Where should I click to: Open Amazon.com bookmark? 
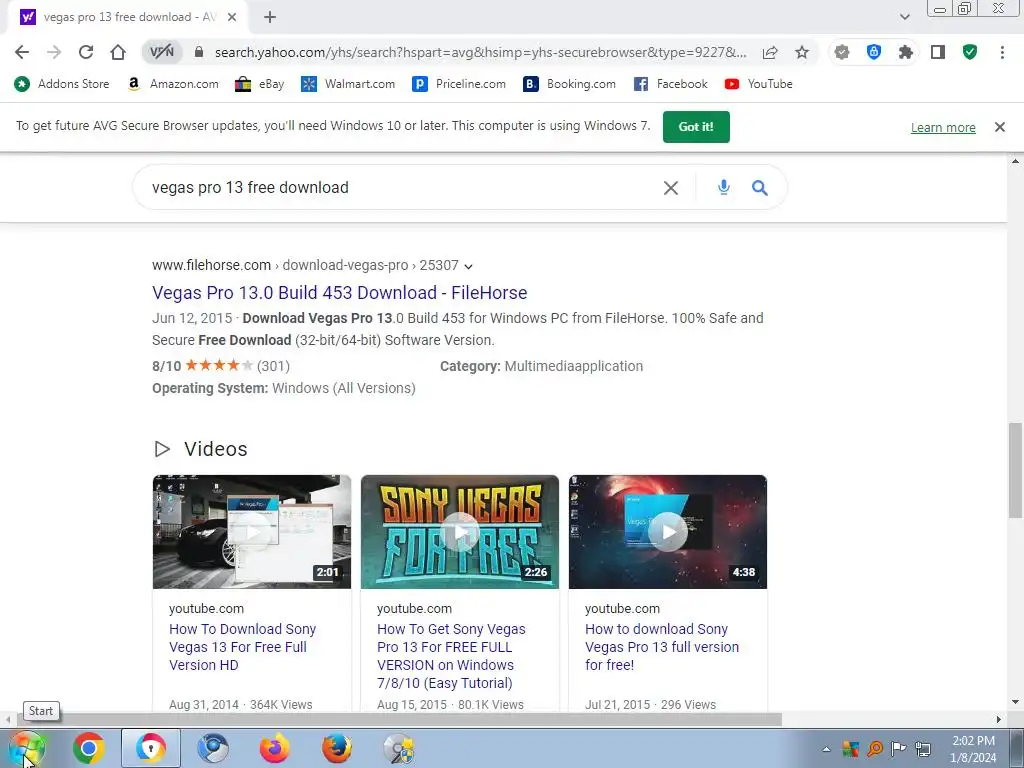coord(173,84)
